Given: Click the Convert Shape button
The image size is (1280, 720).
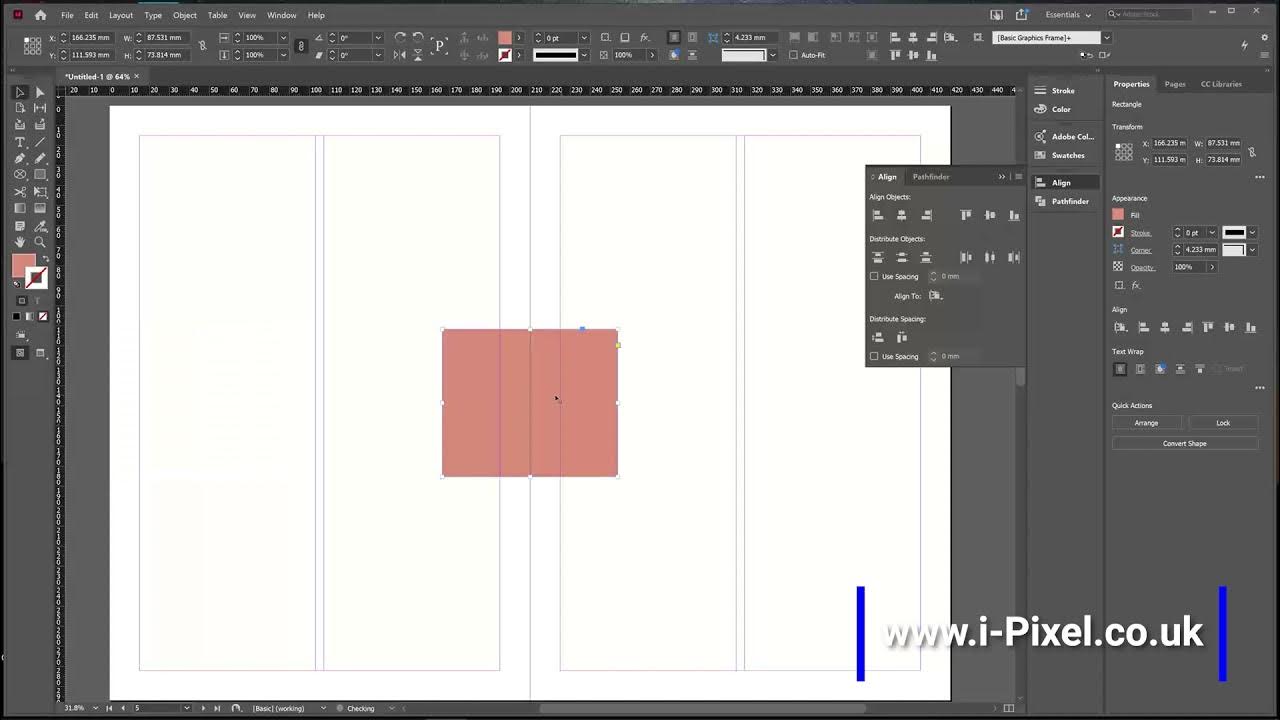Looking at the screenshot, I should click(1185, 443).
